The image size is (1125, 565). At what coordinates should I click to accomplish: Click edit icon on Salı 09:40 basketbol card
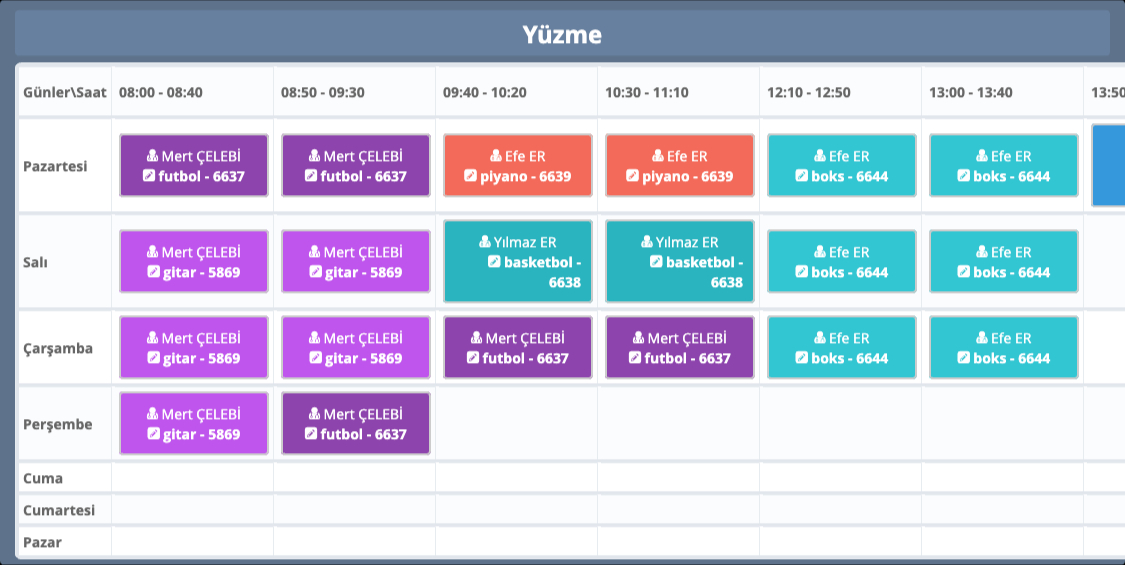(x=494, y=262)
